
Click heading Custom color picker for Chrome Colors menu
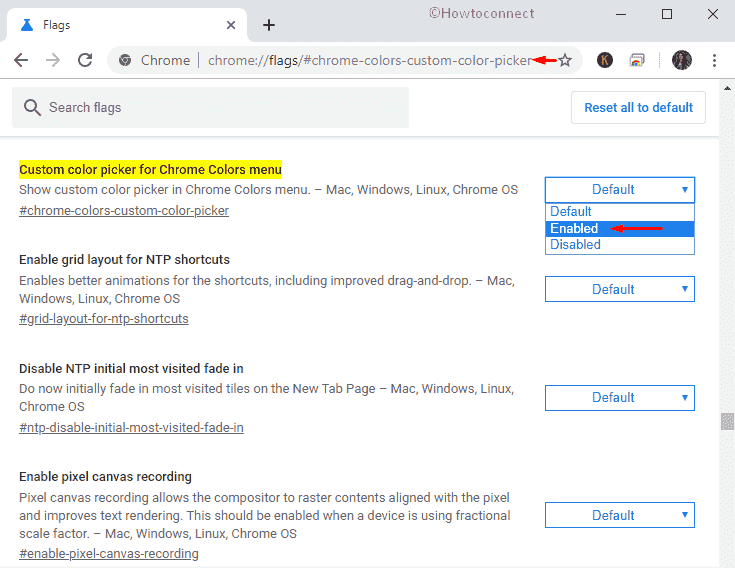pos(150,169)
